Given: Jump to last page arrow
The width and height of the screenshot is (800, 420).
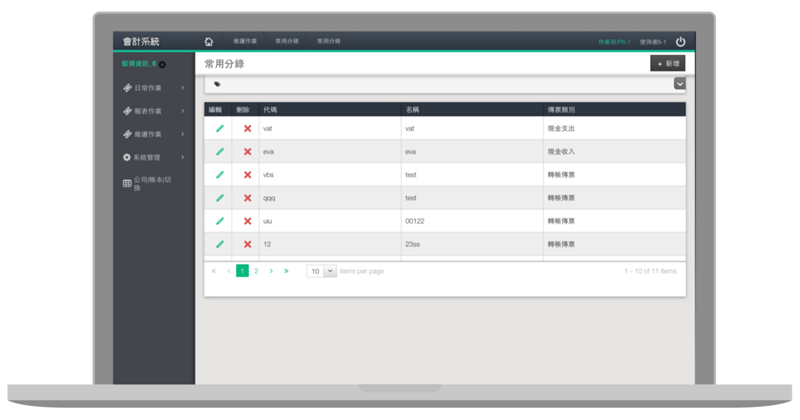Looking at the screenshot, I should (286, 271).
